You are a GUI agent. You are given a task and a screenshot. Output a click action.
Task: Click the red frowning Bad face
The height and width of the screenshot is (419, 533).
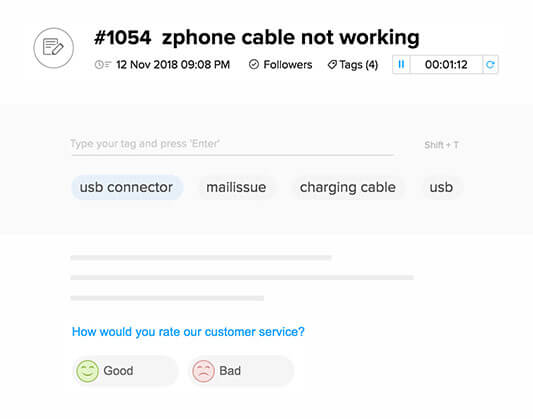click(x=203, y=371)
